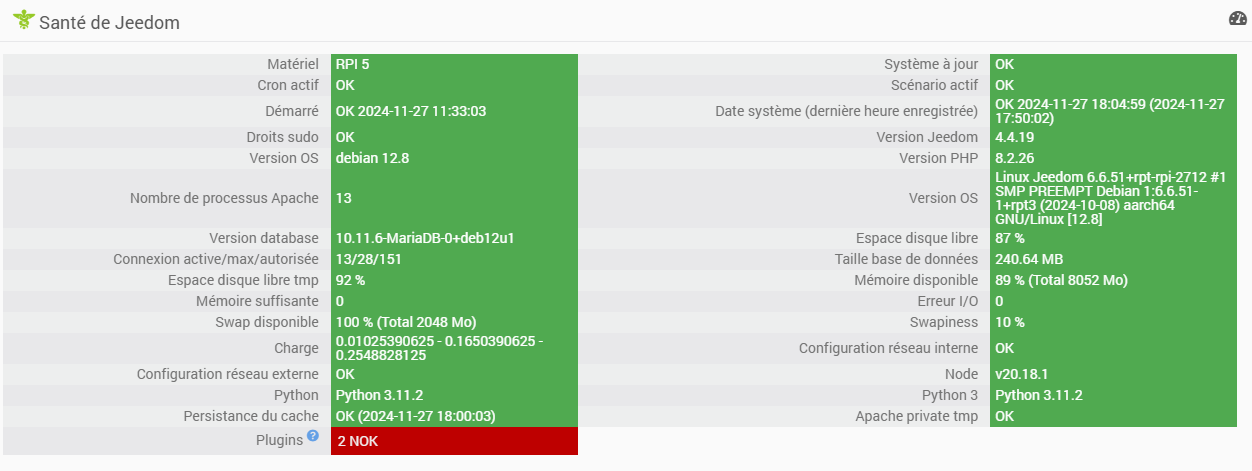
Task: Open the benchmark gauge icon top-right
Action: (1238, 19)
